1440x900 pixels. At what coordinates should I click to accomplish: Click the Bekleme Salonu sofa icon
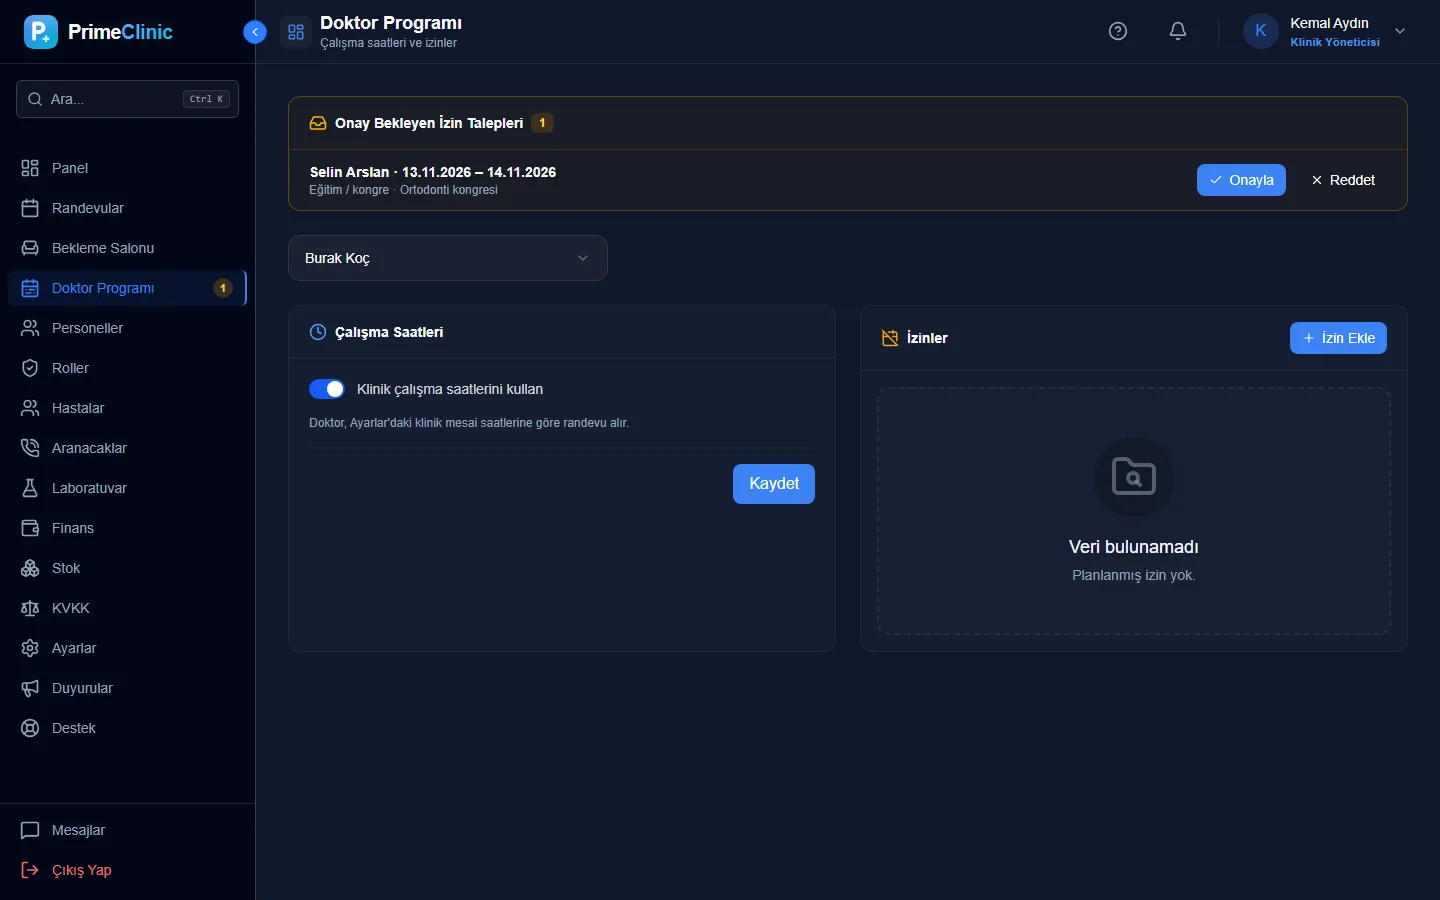point(30,248)
